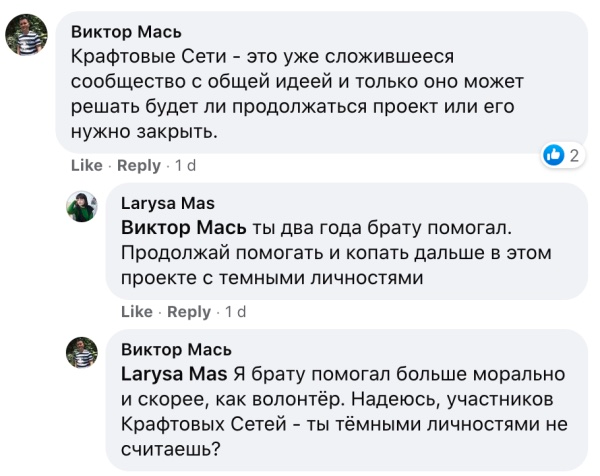The height and width of the screenshot is (476, 600).
Task: Click the Виктор Мась mention in Larysa's reply
Action: 176,227
